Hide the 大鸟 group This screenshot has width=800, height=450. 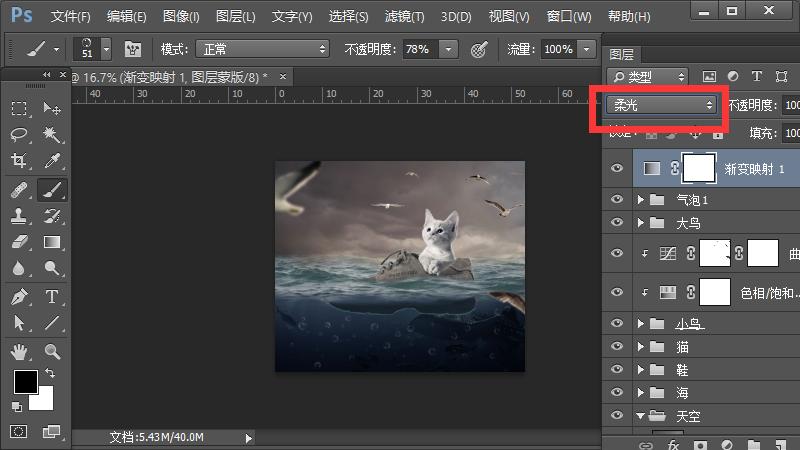pos(617,222)
